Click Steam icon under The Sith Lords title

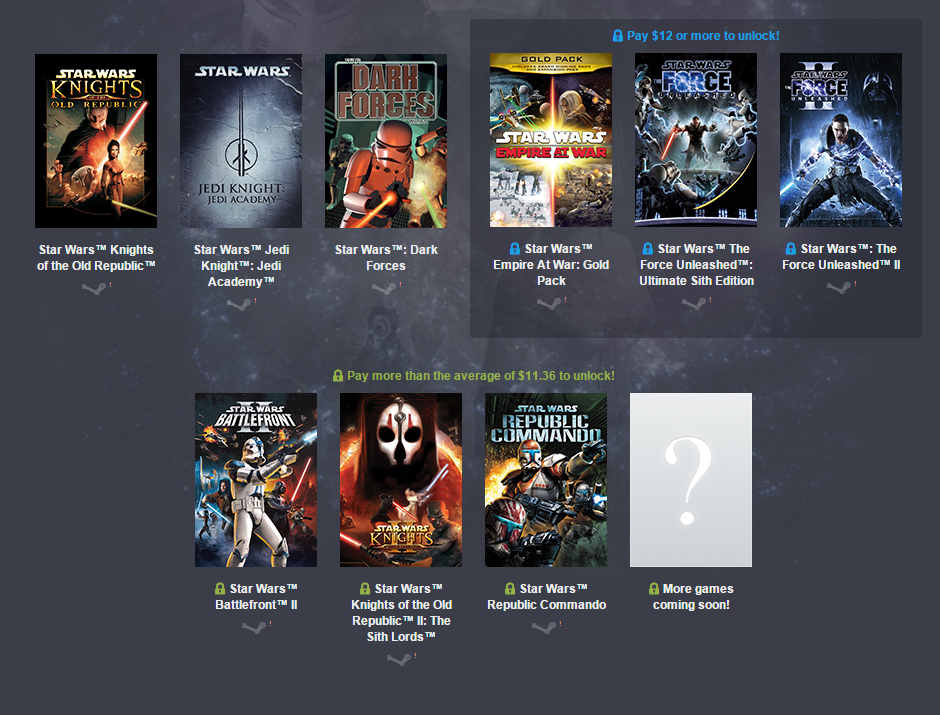pos(399,660)
